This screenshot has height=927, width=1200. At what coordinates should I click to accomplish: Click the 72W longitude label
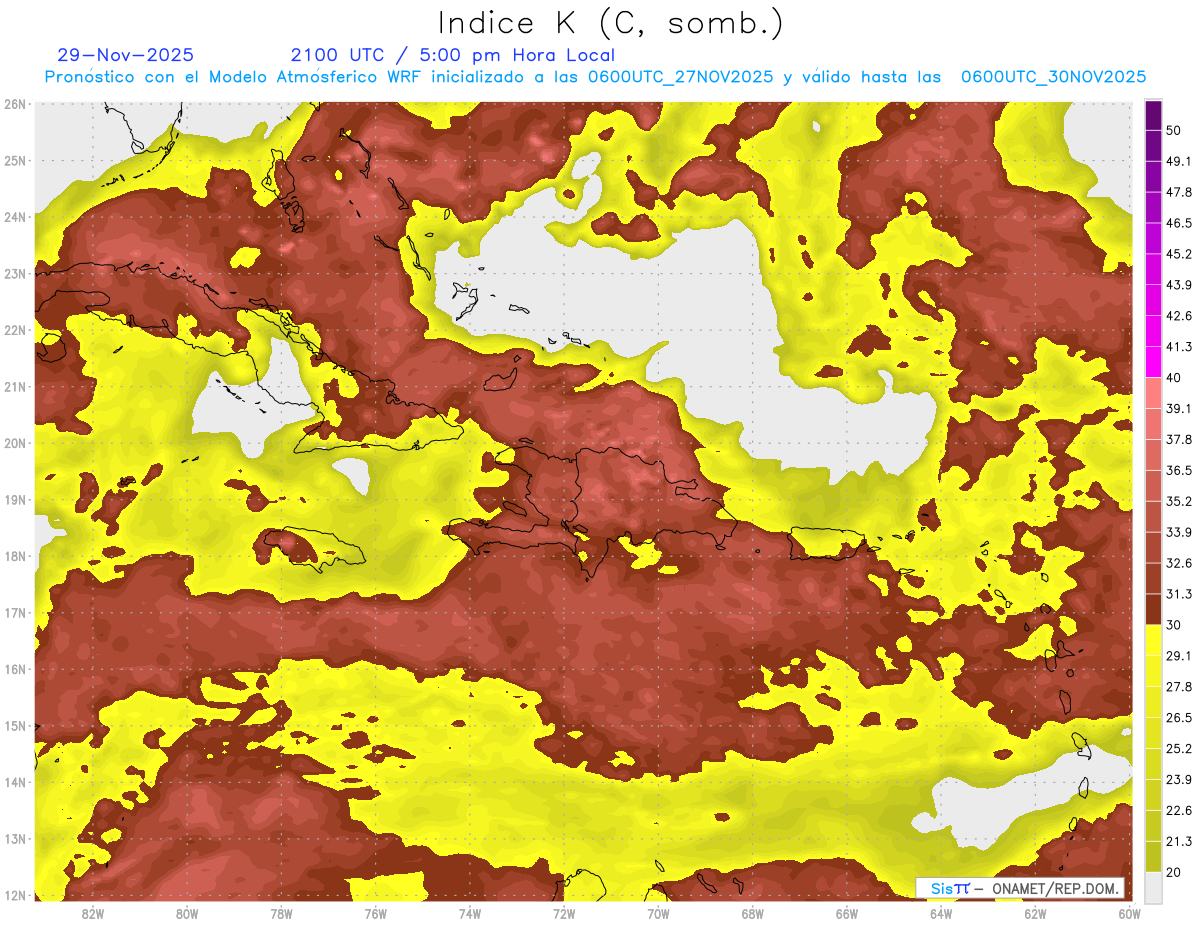564,913
